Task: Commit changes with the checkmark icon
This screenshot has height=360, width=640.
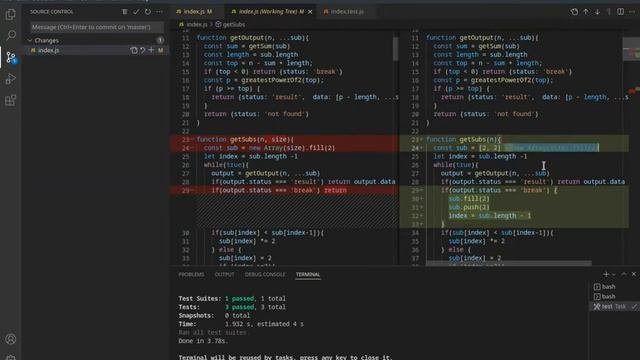Action: 136,12
